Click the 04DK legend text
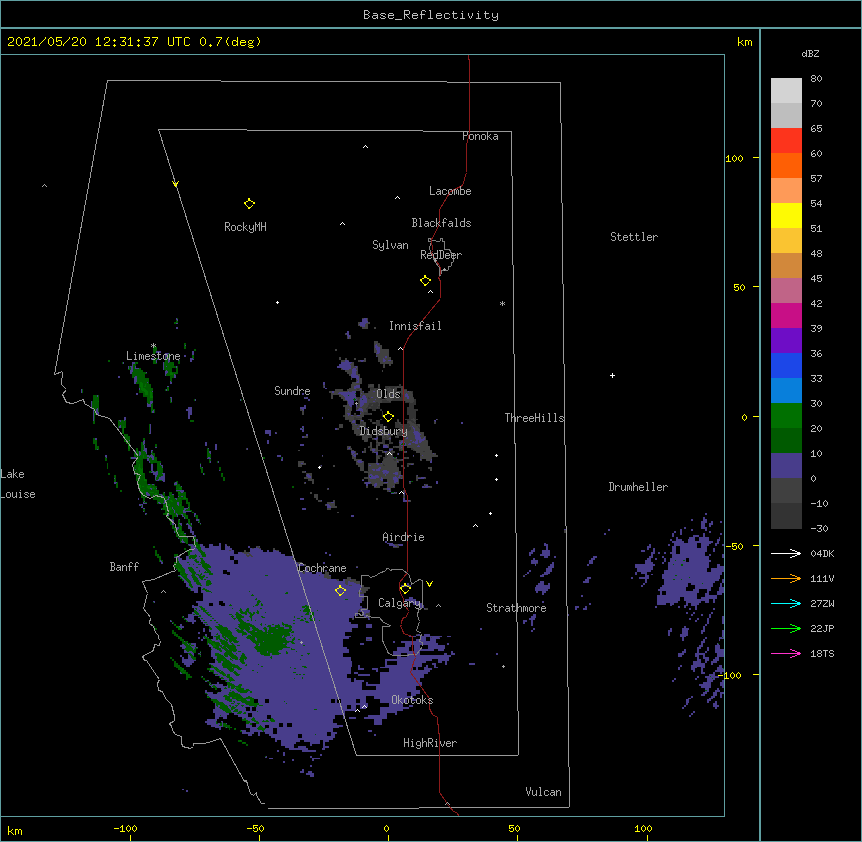 click(822, 553)
